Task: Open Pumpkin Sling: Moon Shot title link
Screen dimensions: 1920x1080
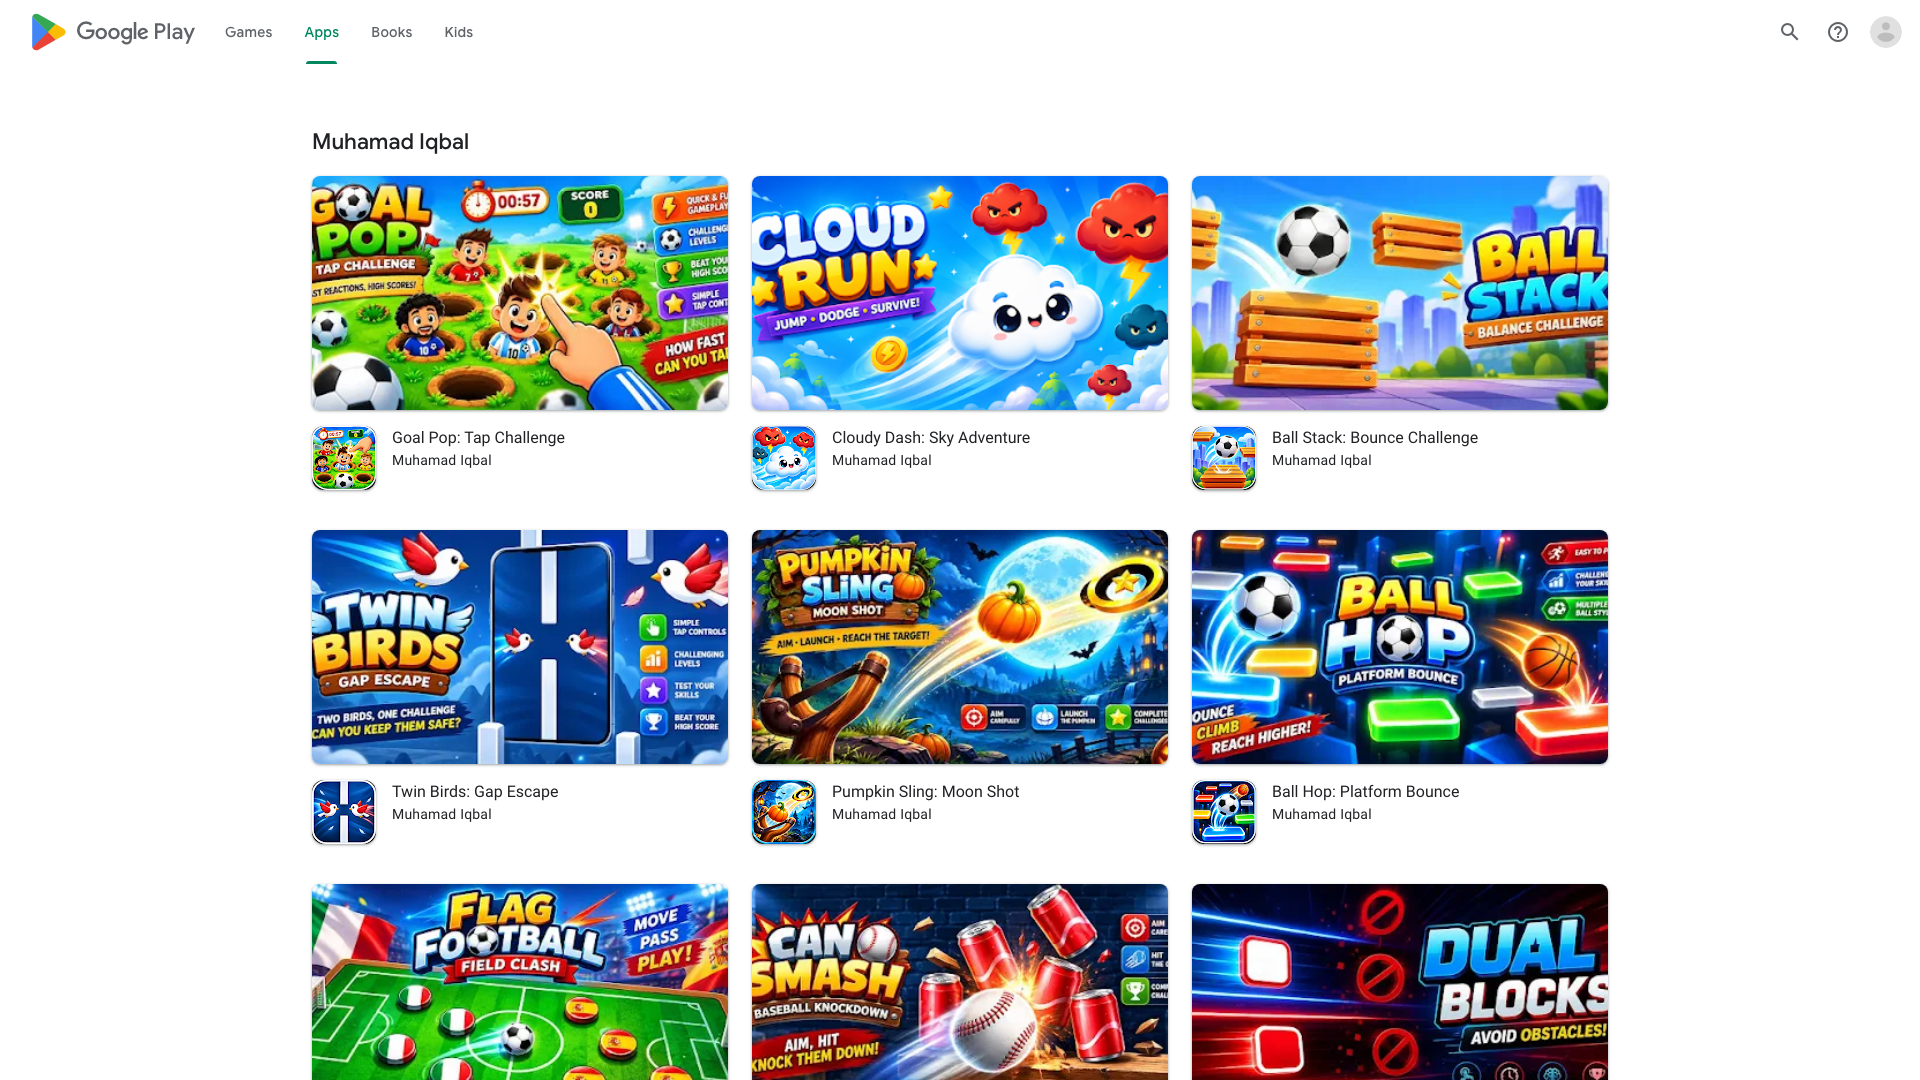Action: (926, 792)
